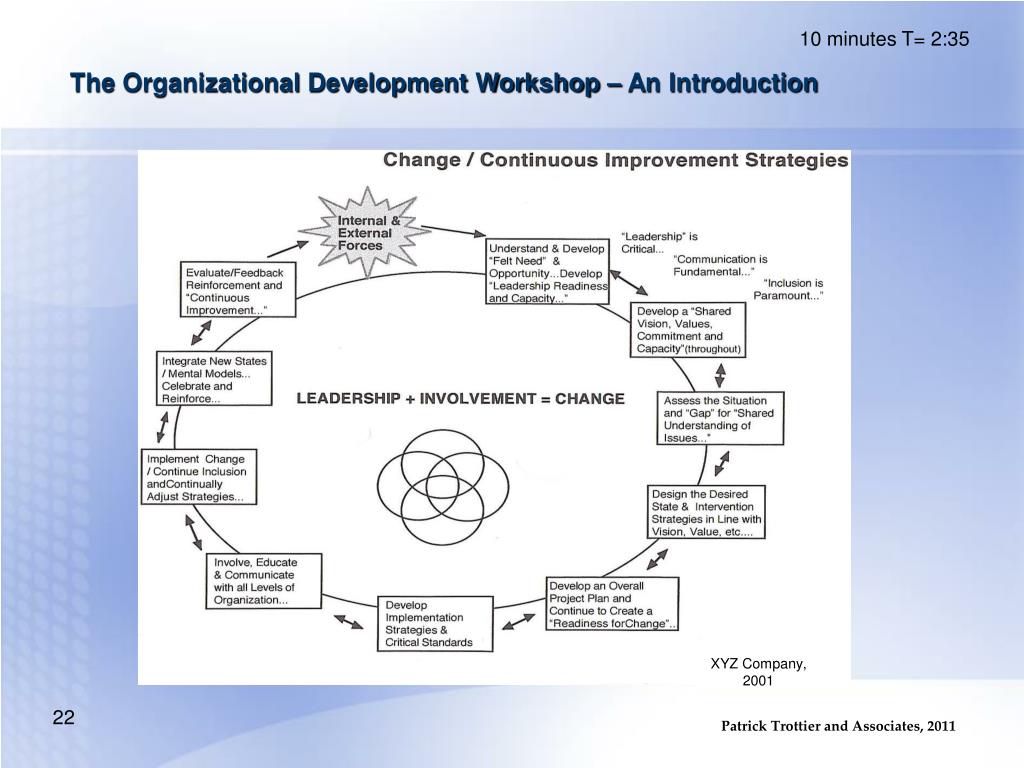Click the double arrow between Felt Need and Shared Vision boxes
The image size is (1024, 768).
pyautogui.click(x=628, y=282)
